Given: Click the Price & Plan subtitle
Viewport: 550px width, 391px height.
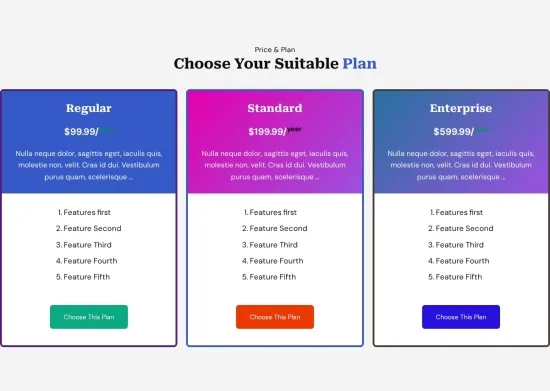Looking at the screenshot, I should 275,50.
